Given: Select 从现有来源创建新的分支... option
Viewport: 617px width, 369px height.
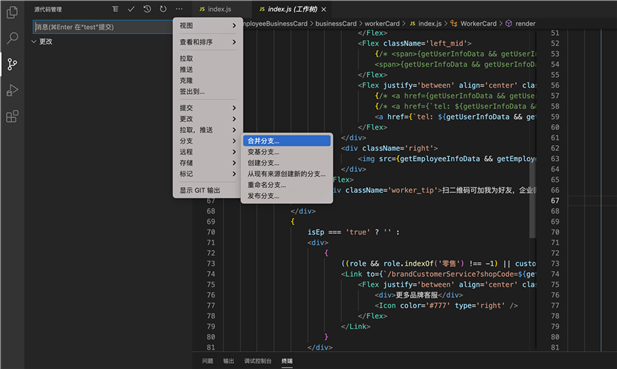Looking at the screenshot, I should pos(287,174).
